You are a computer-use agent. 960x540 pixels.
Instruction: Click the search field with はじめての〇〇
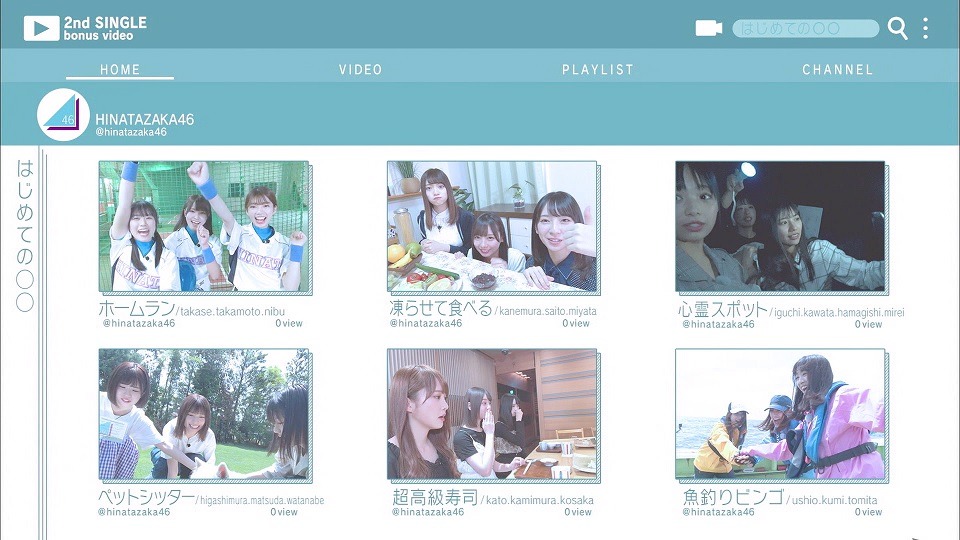[804, 29]
